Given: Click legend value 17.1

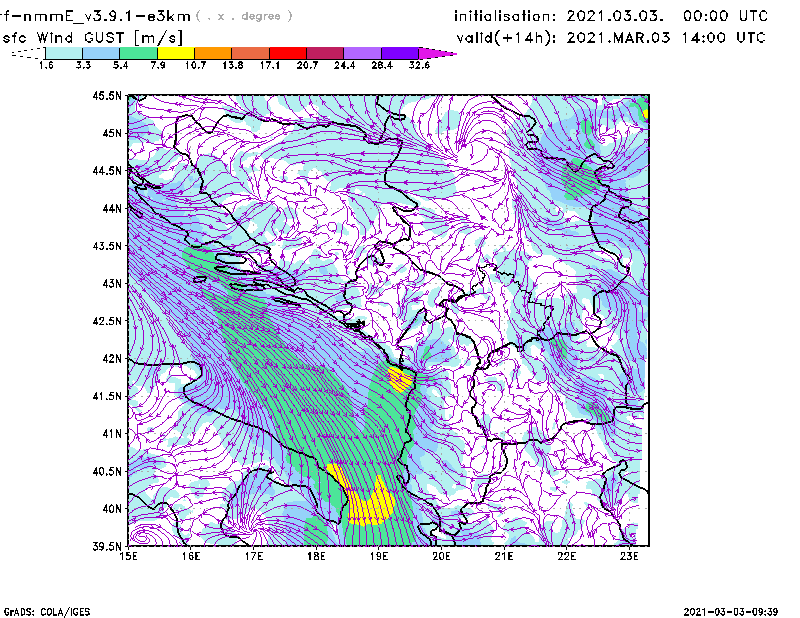Looking at the screenshot, I should coord(270,65).
